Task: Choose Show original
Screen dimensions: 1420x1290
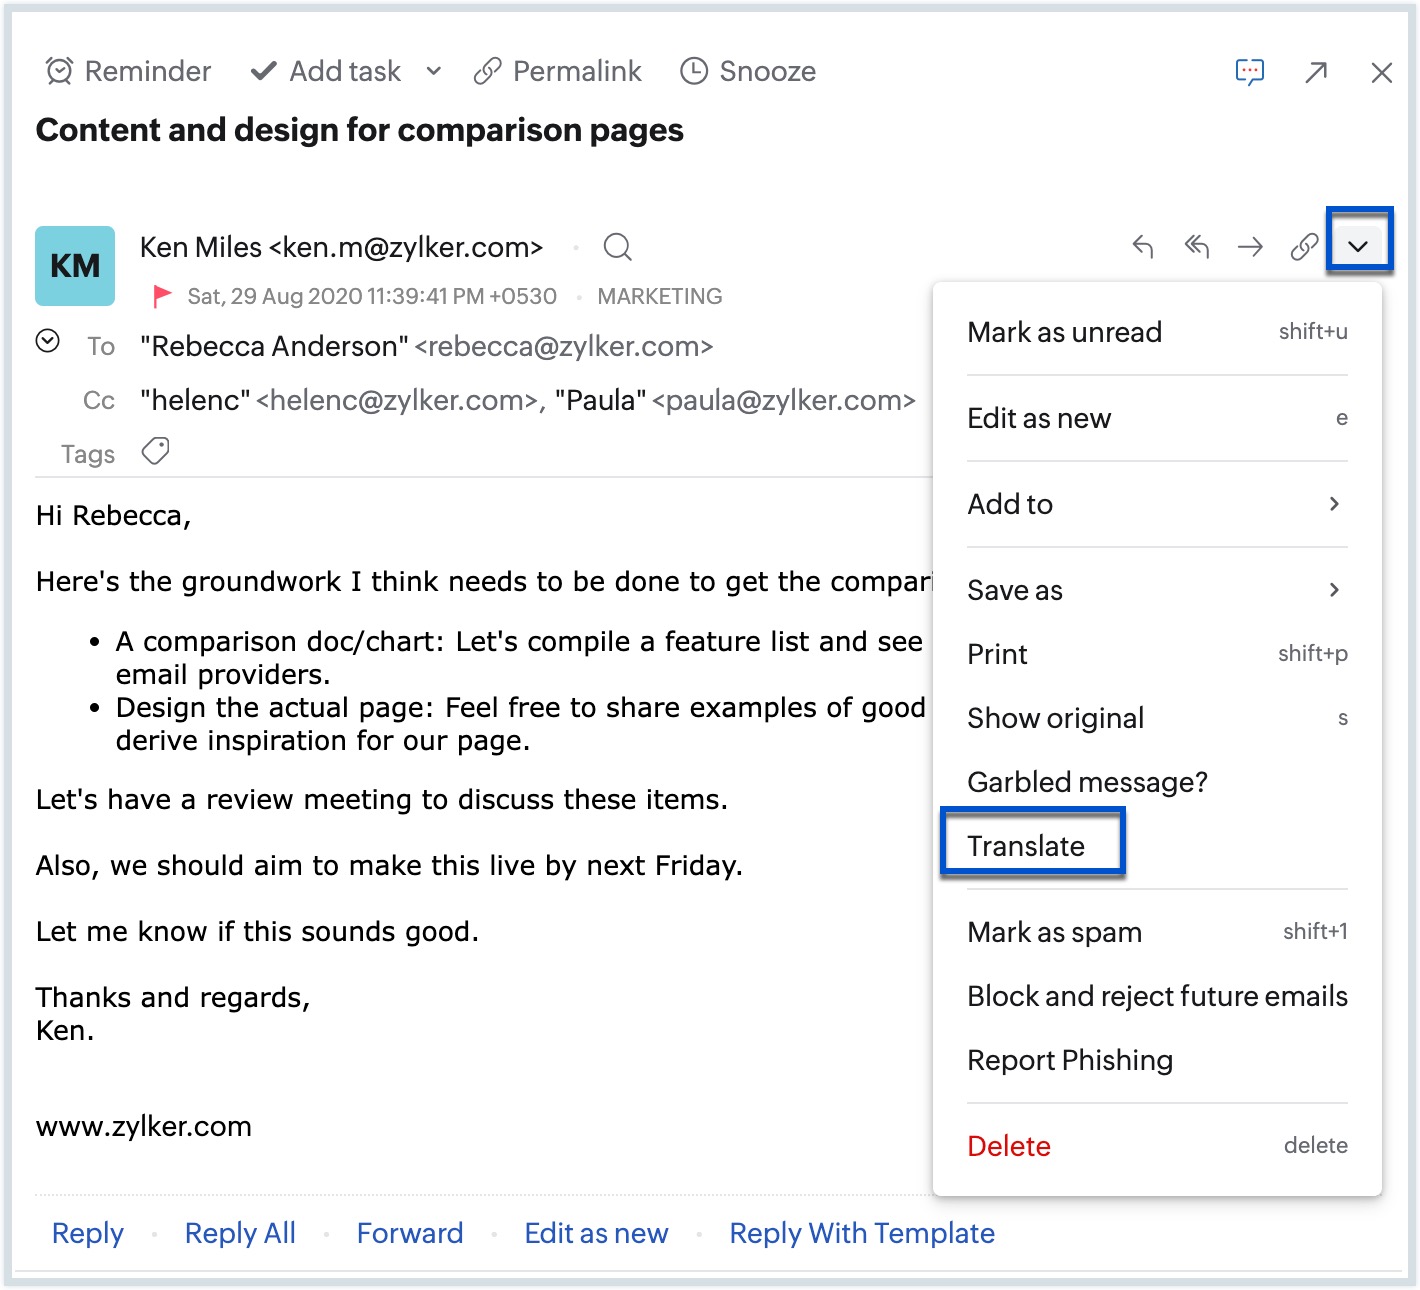Action: [x=1158, y=718]
